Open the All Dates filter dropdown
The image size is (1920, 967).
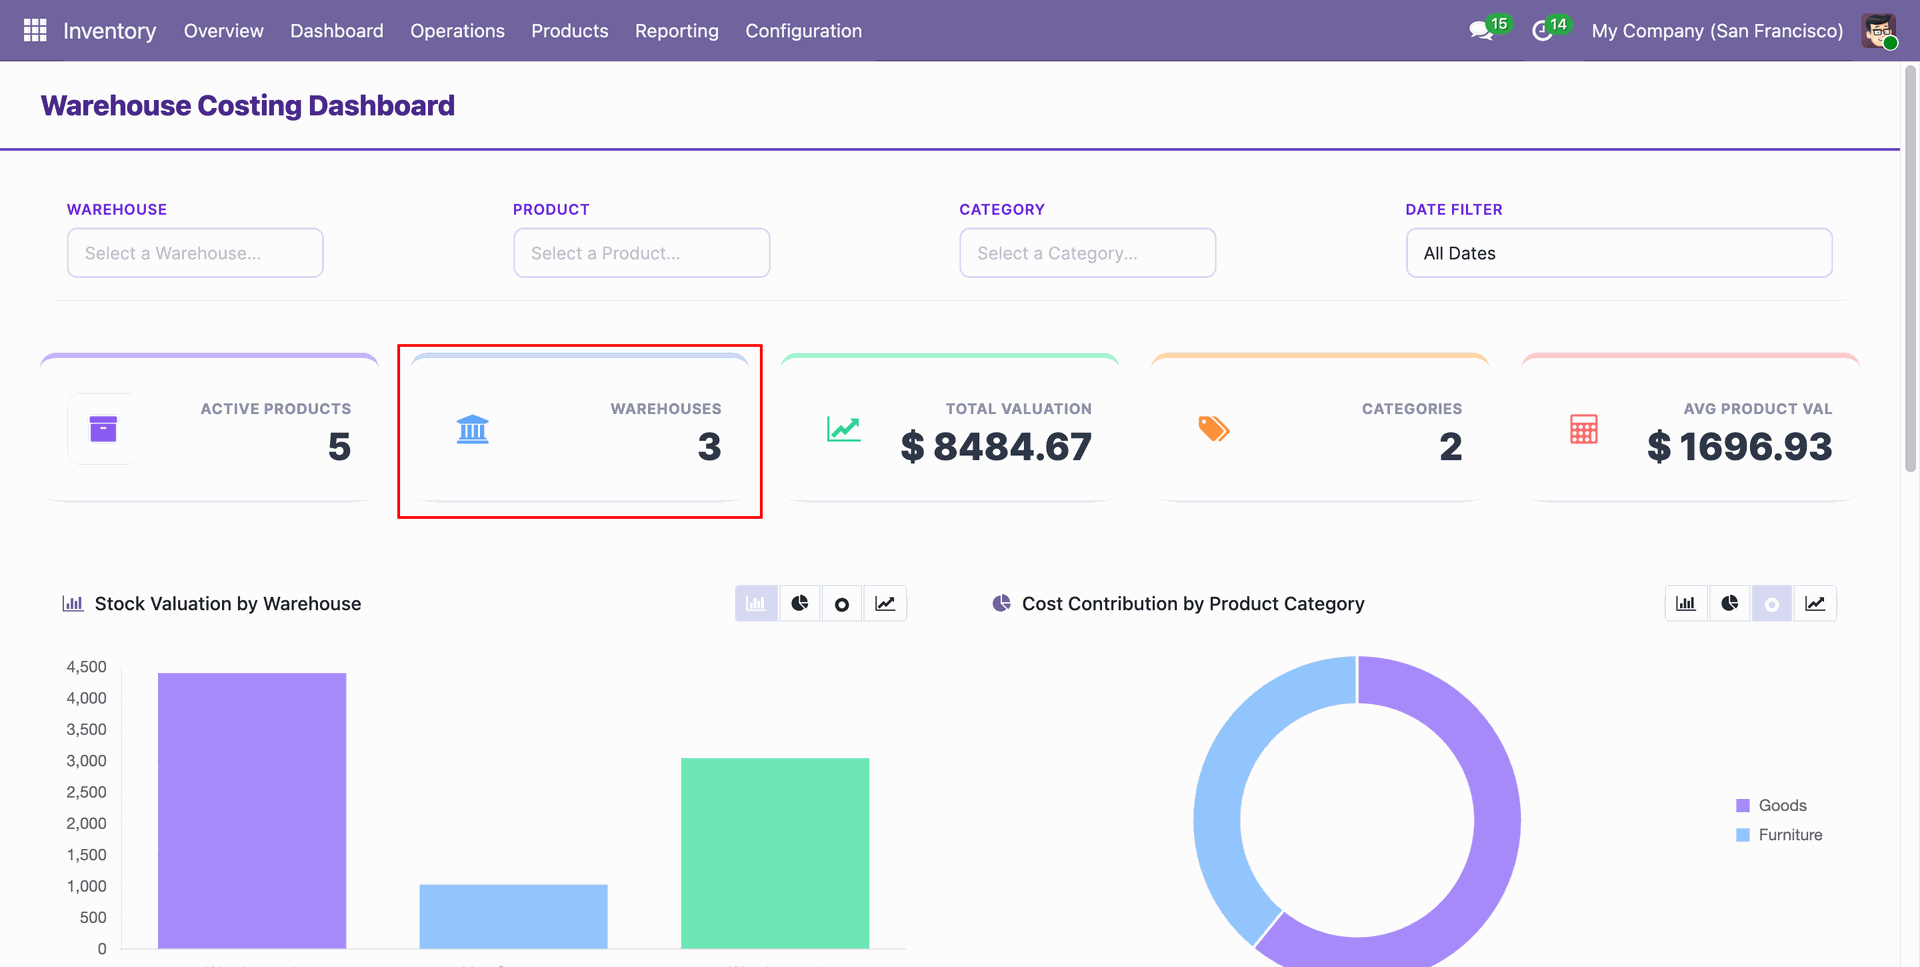[1619, 253]
